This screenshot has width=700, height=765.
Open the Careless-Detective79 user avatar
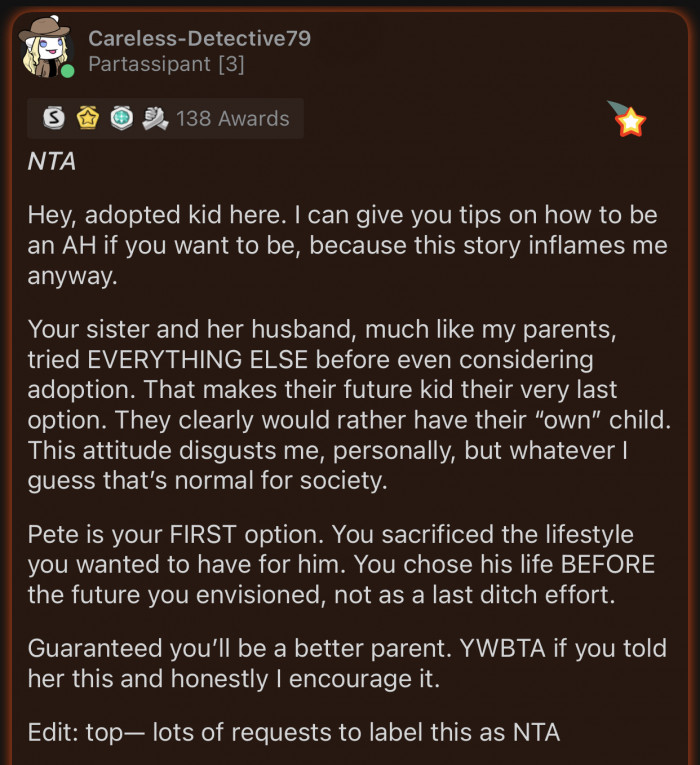[x=46, y=46]
